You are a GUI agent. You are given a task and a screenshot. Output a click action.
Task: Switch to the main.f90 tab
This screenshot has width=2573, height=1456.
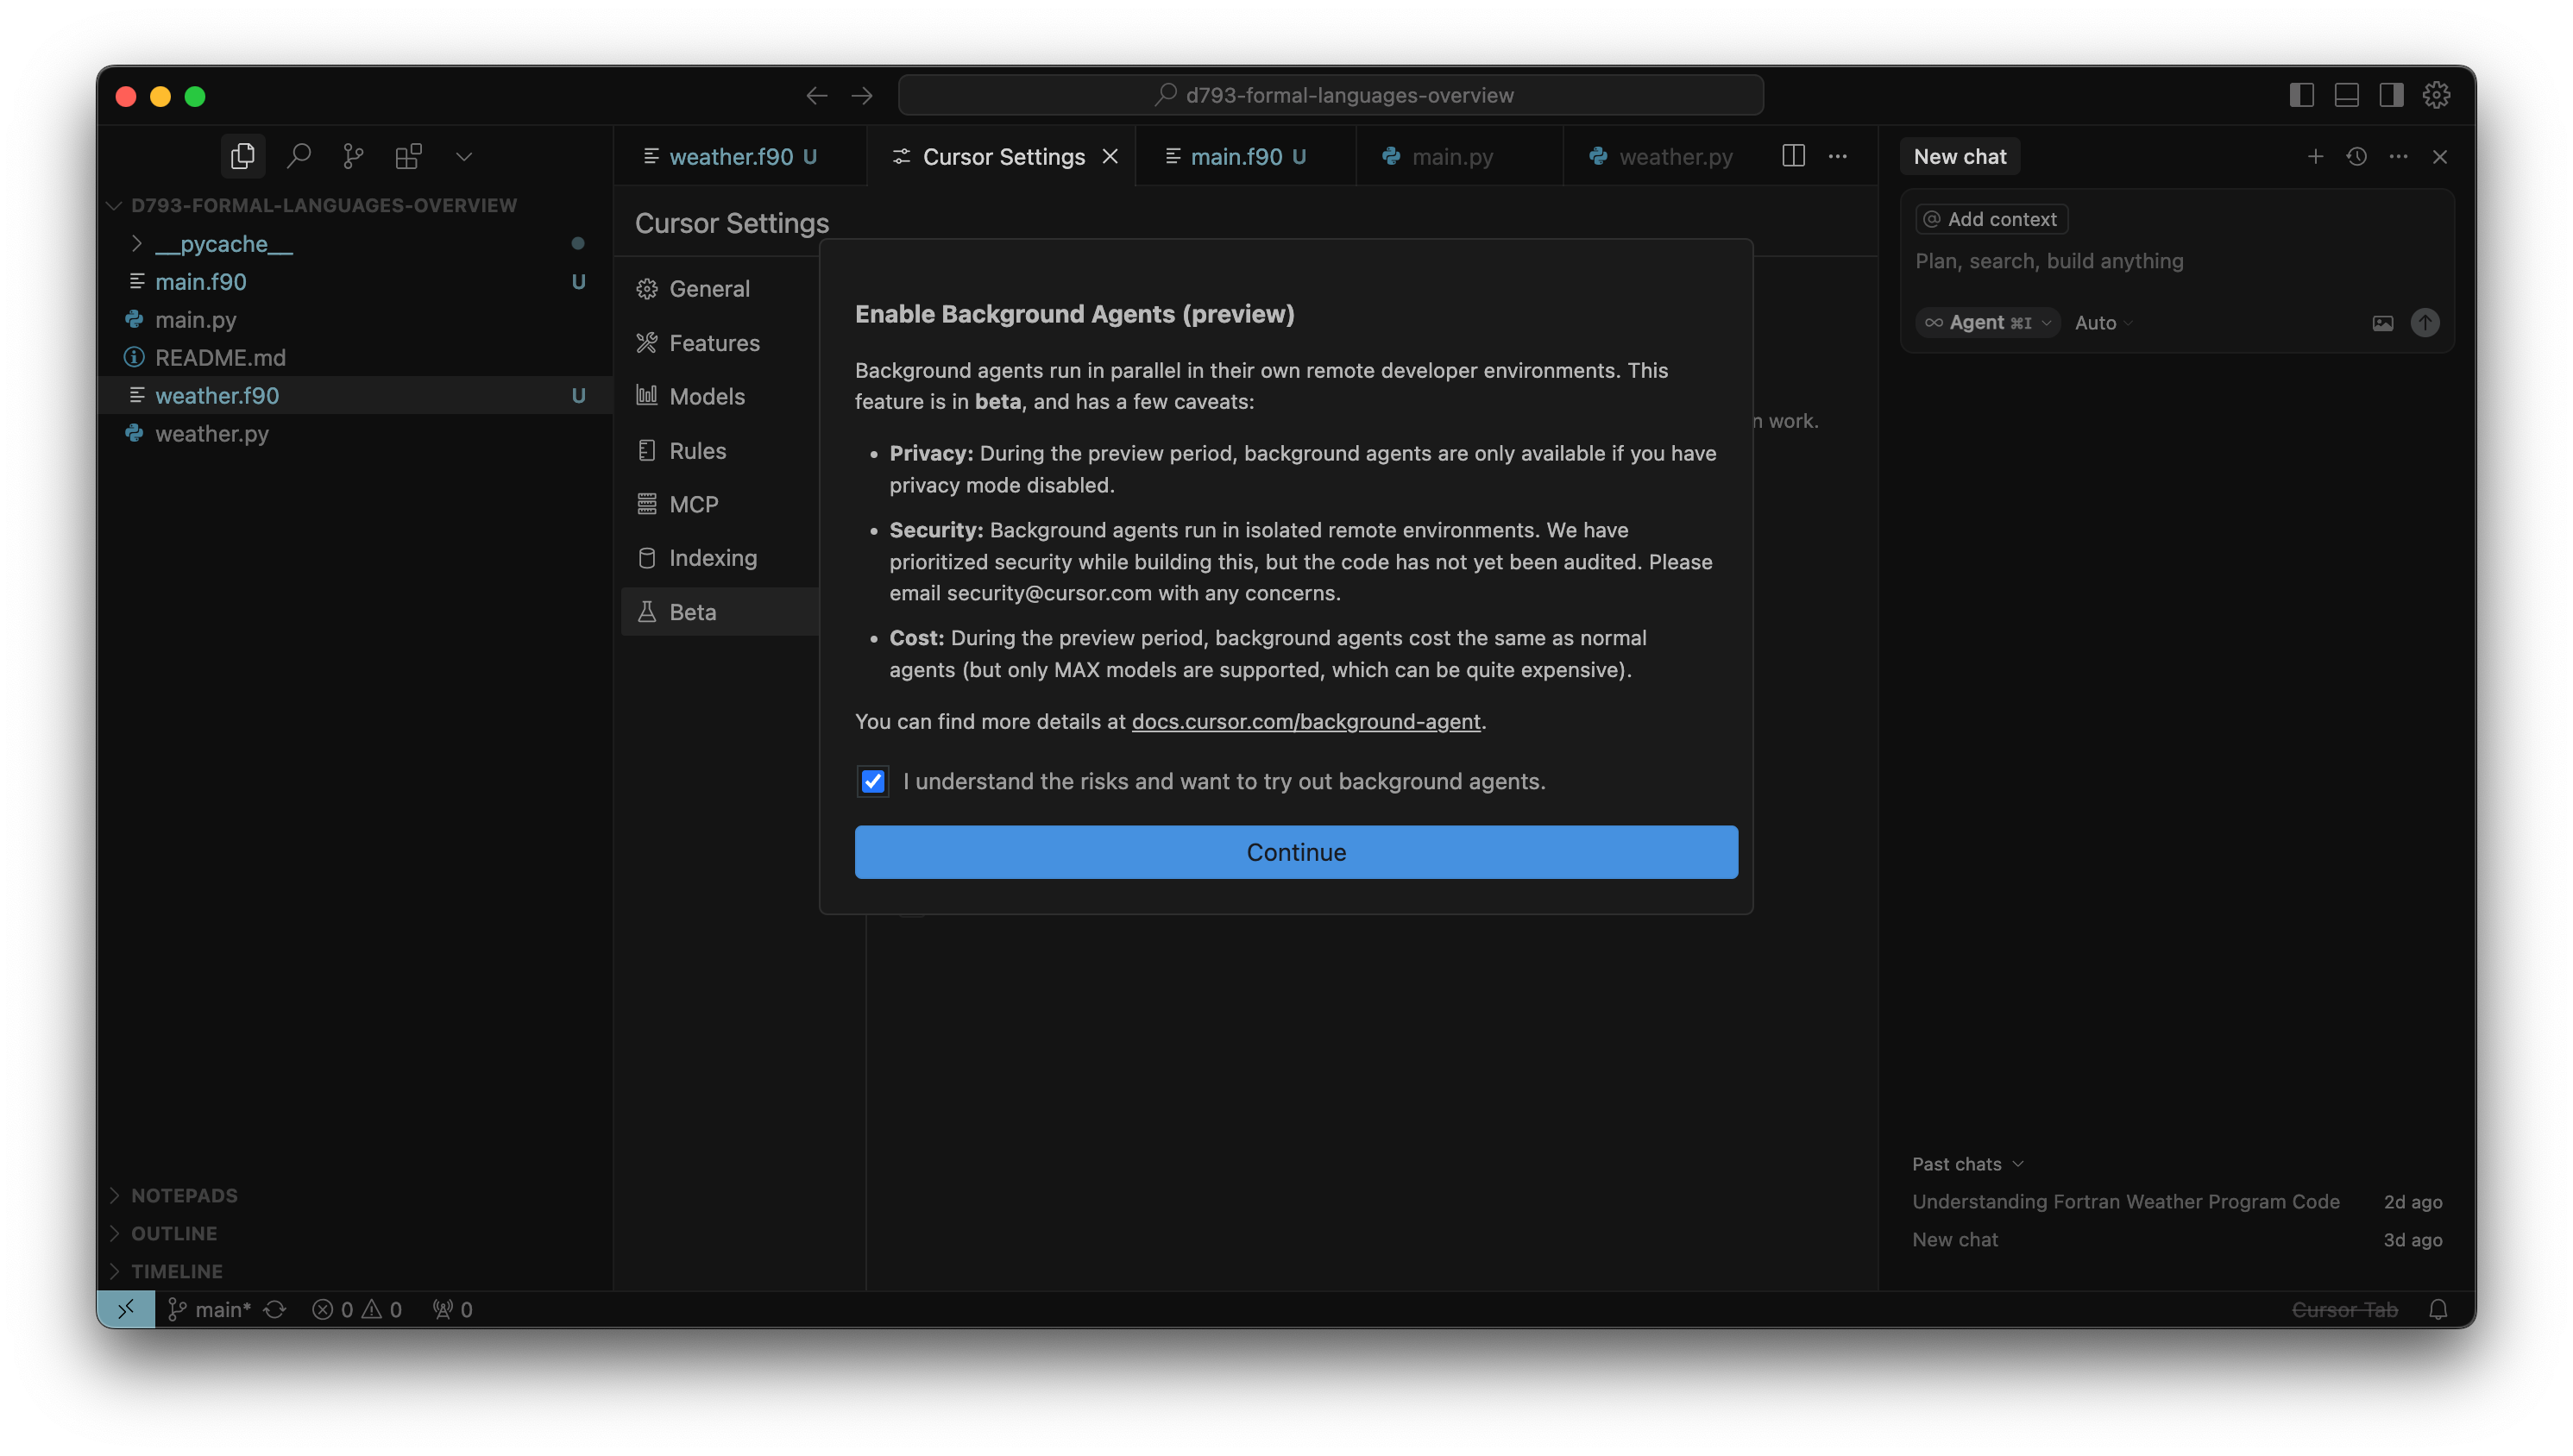[1236, 157]
